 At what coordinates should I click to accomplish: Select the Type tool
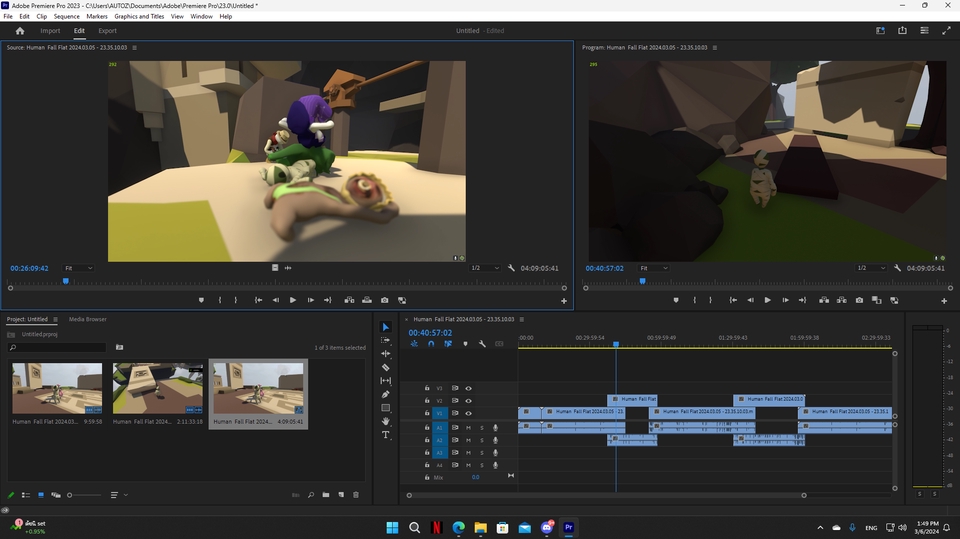[x=386, y=435]
